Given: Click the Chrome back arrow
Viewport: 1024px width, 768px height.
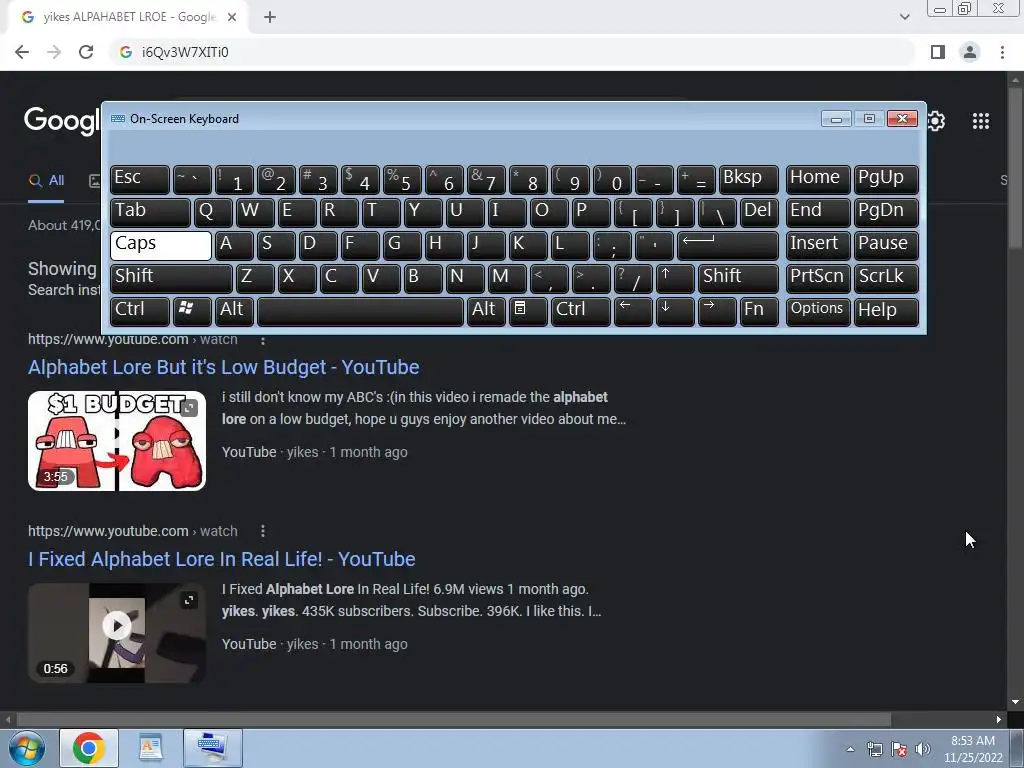Looking at the screenshot, I should pos(22,52).
